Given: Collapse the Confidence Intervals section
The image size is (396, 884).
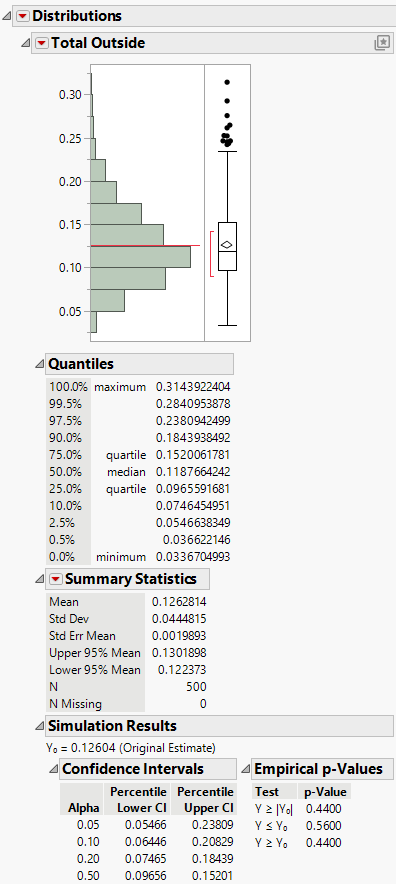Looking at the screenshot, I should [x=54, y=769].
